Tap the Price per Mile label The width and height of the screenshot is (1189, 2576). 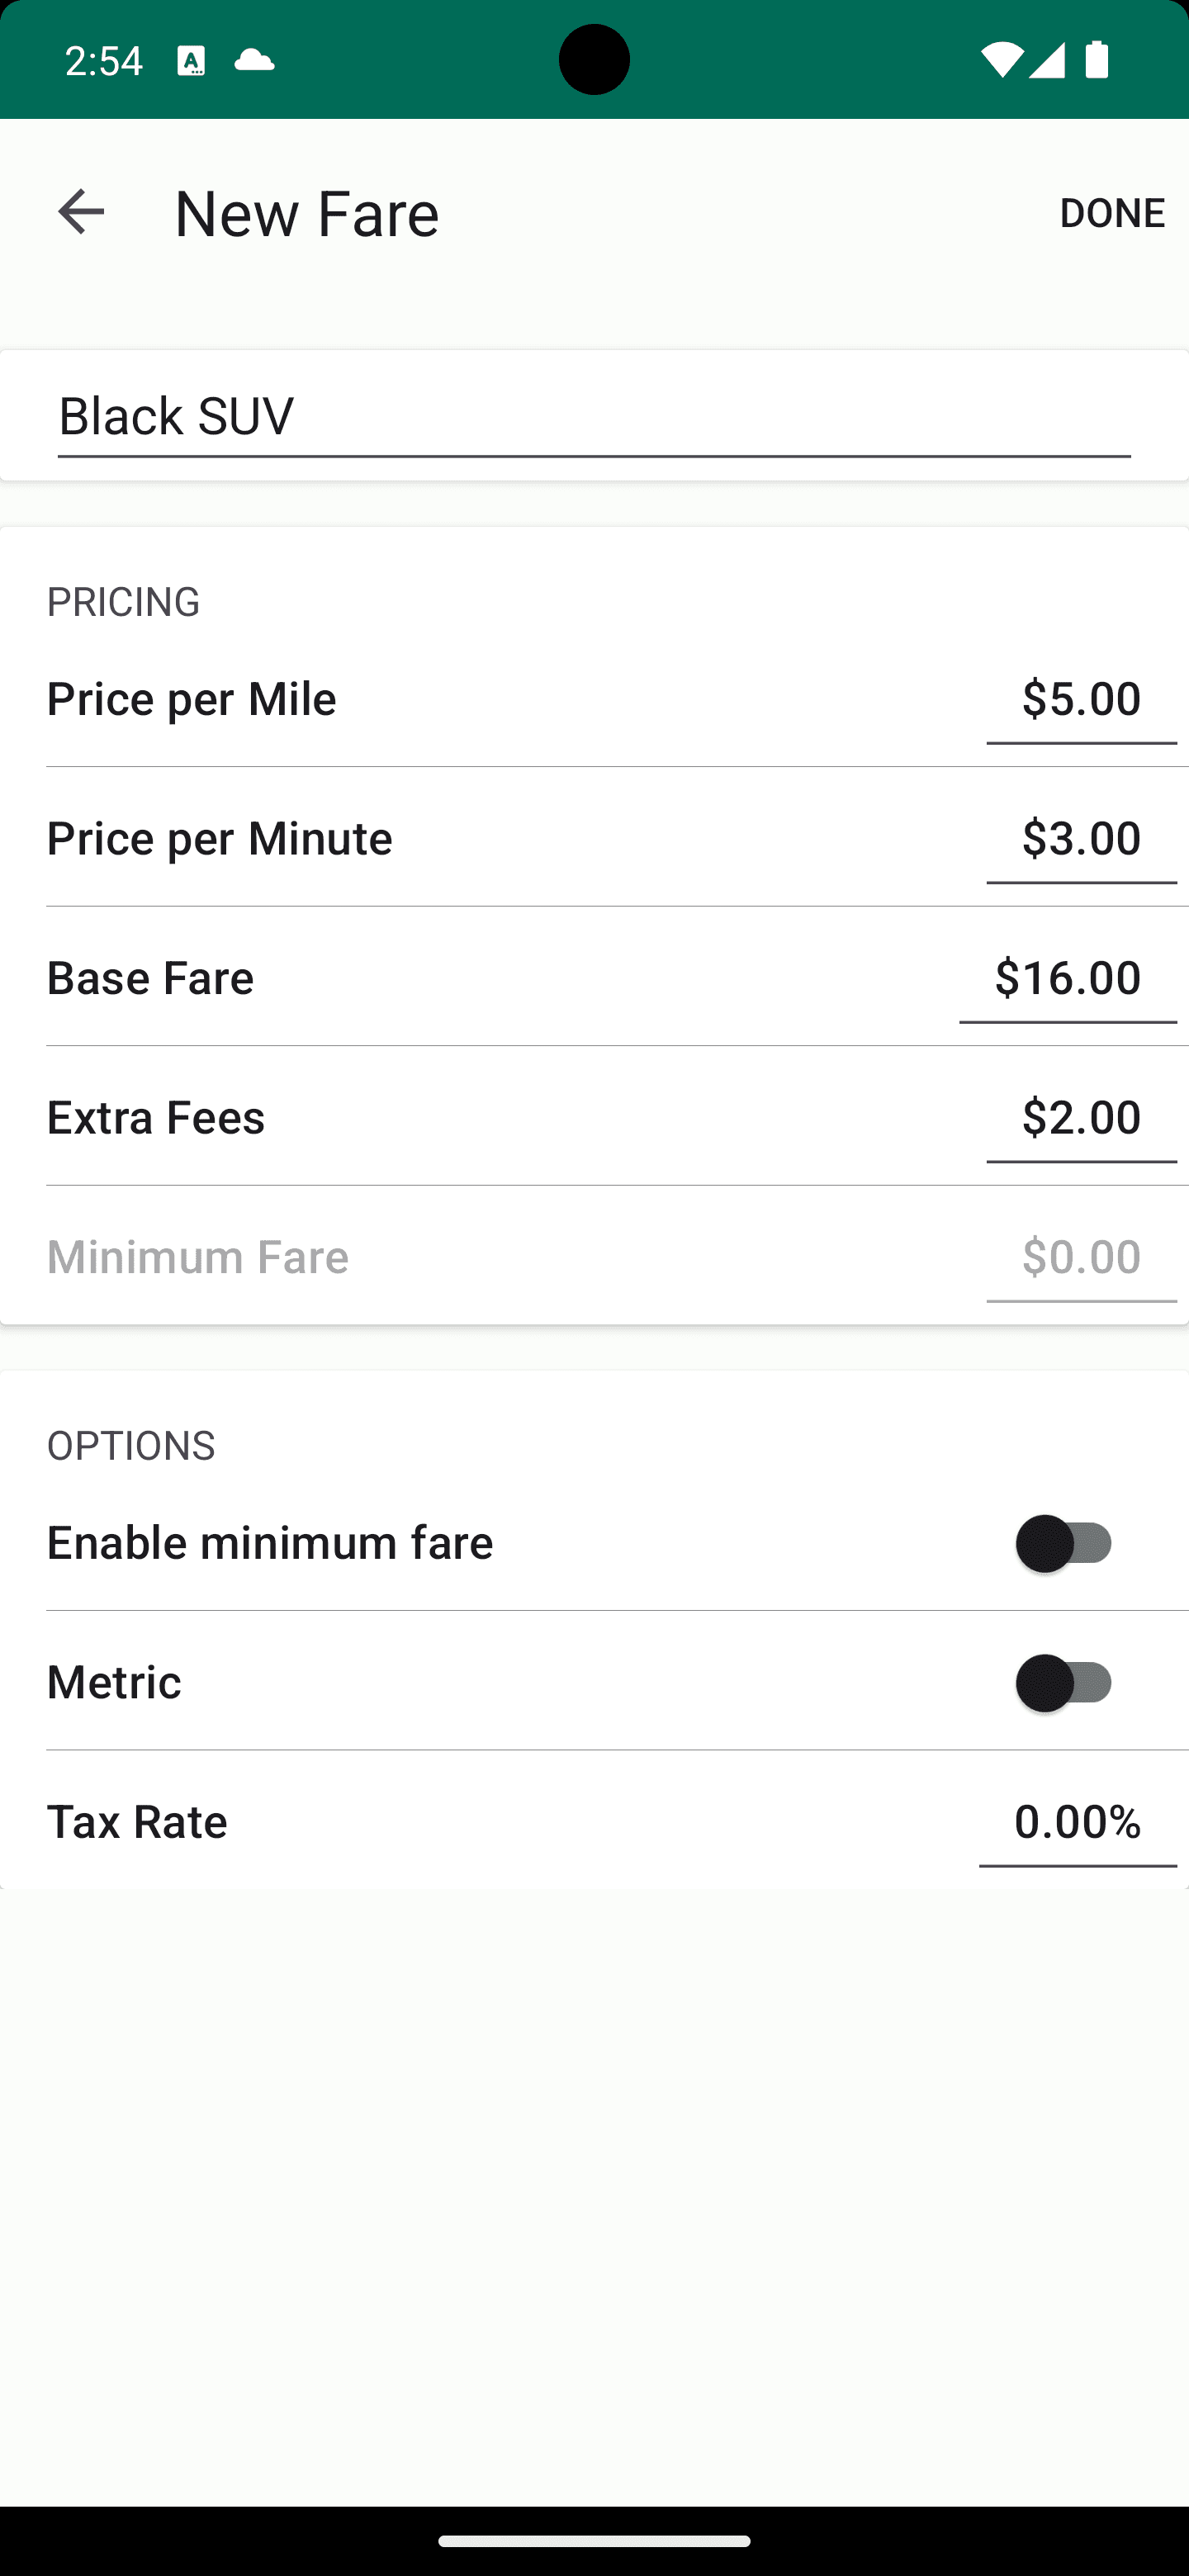click(192, 699)
